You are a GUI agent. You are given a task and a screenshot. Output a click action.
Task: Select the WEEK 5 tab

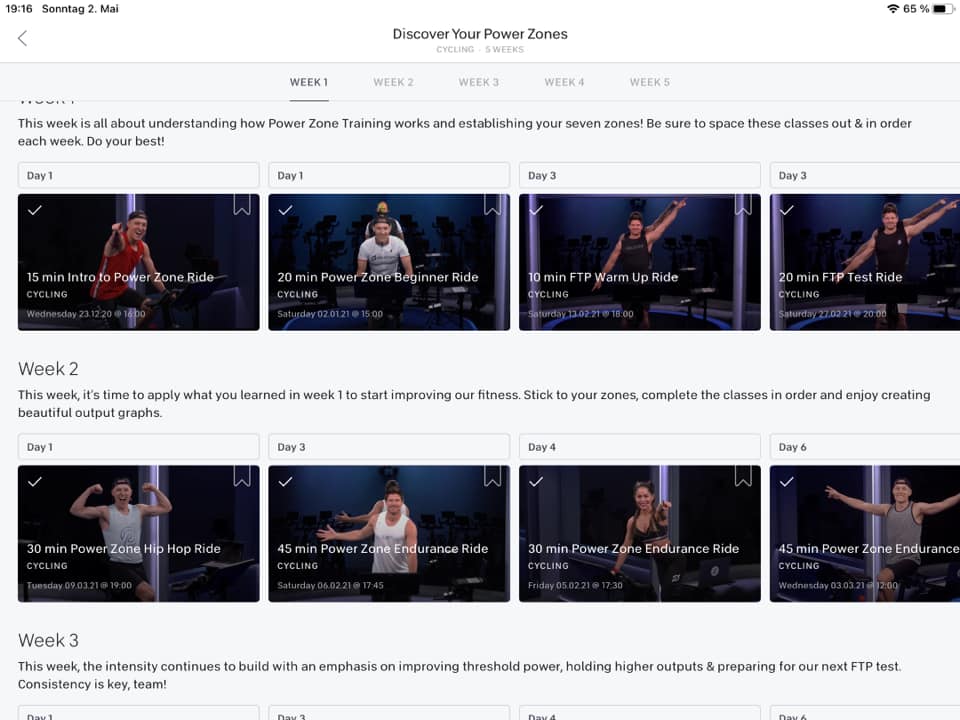(650, 82)
